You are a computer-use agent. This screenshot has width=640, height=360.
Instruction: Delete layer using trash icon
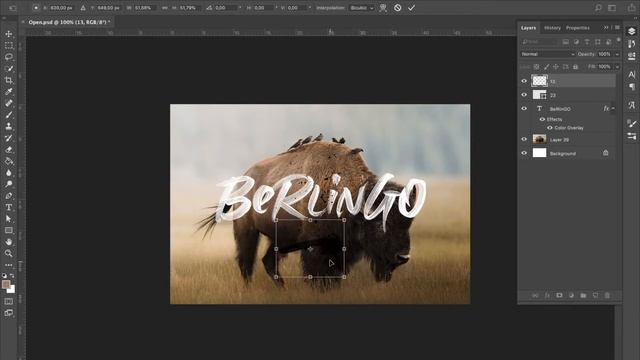click(x=607, y=295)
